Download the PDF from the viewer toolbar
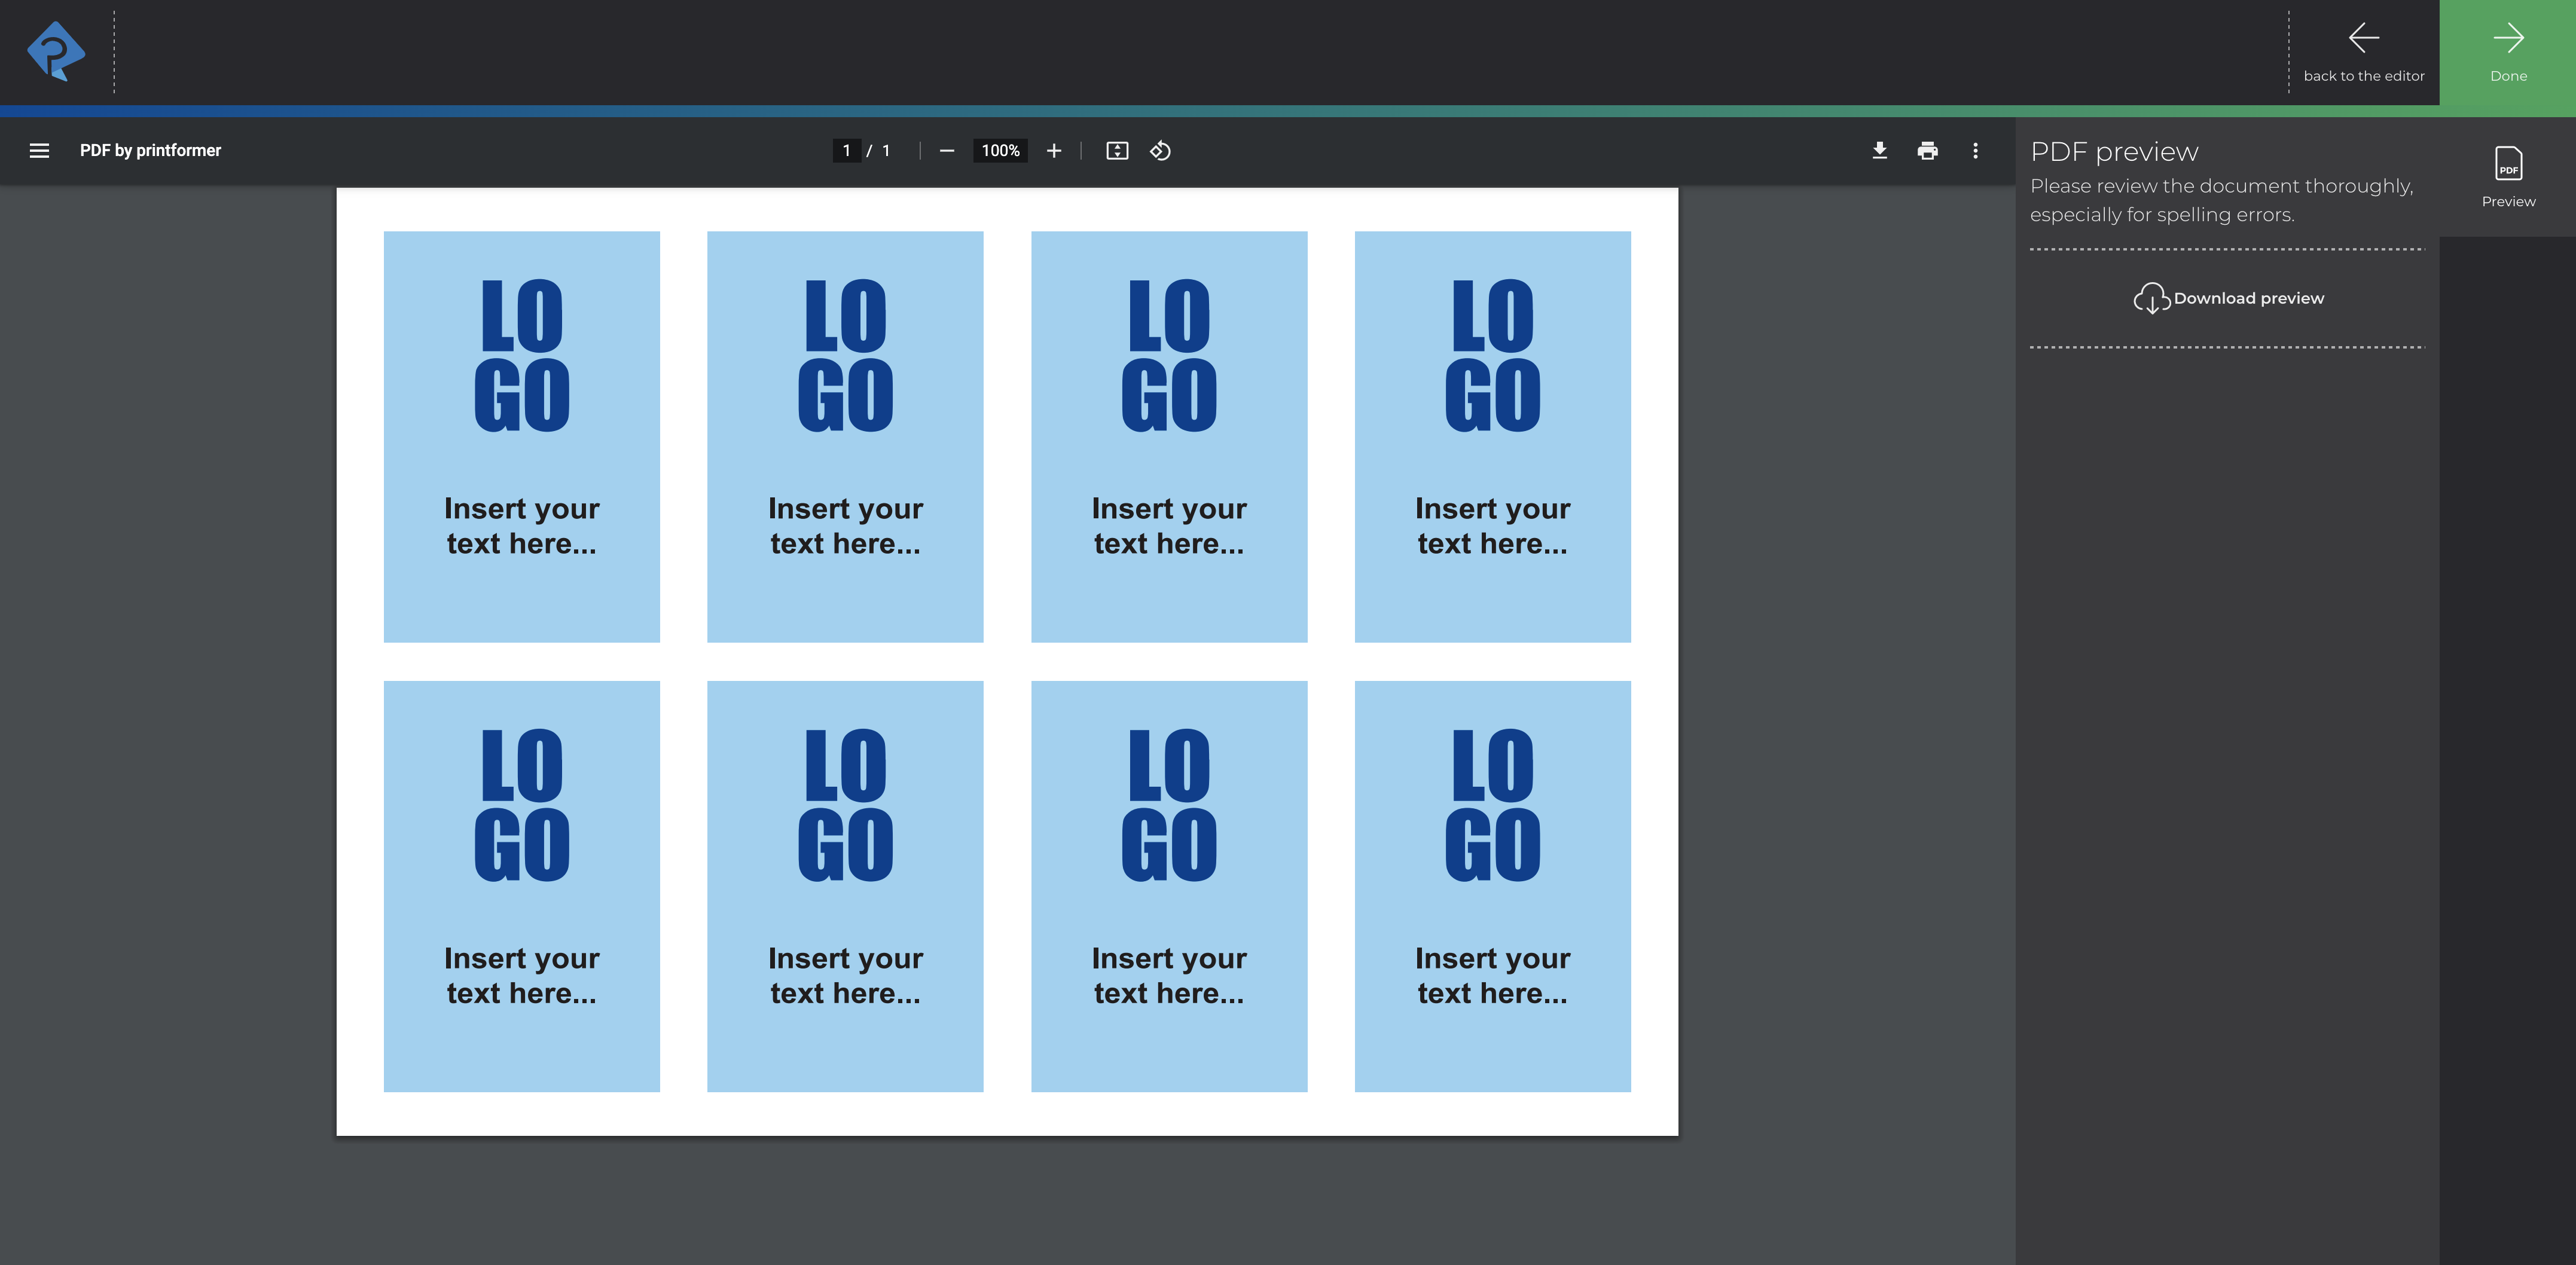This screenshot has width=2576, height=1265. pyautogui.click(x=1879, y=150)
